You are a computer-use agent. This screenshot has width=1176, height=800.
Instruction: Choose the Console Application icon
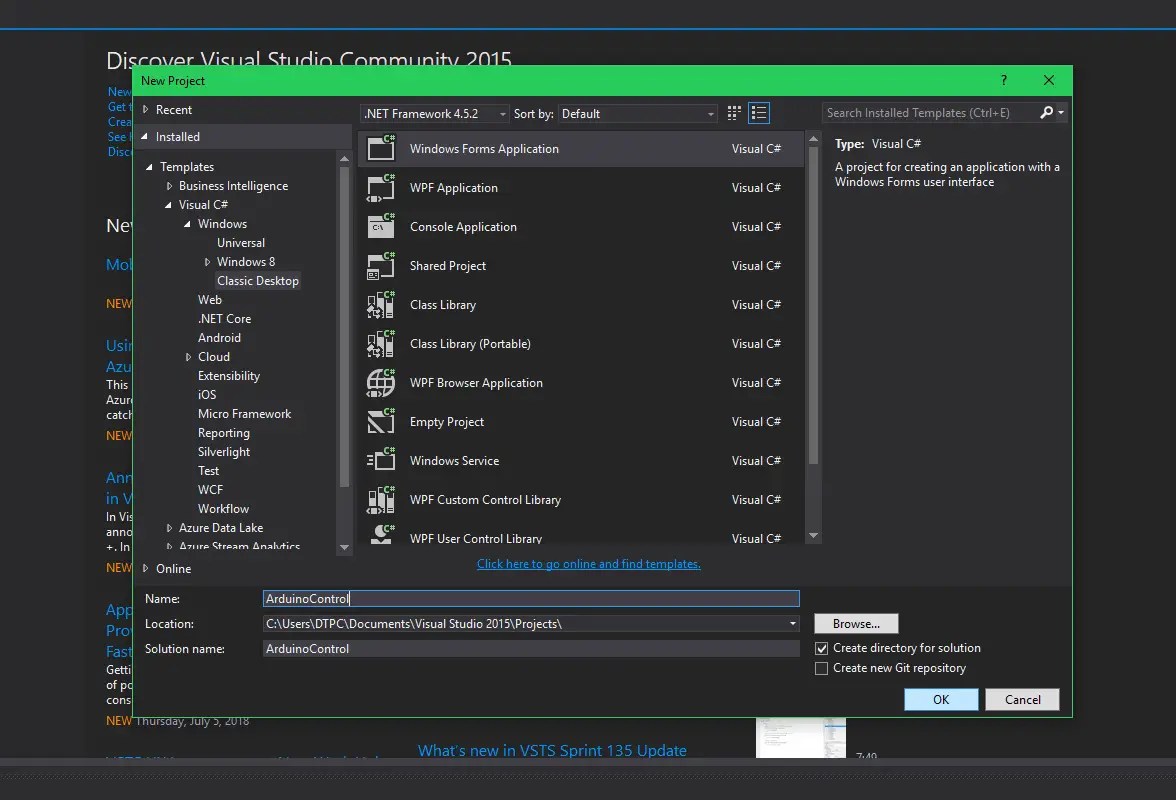click(x=381, y=226)
